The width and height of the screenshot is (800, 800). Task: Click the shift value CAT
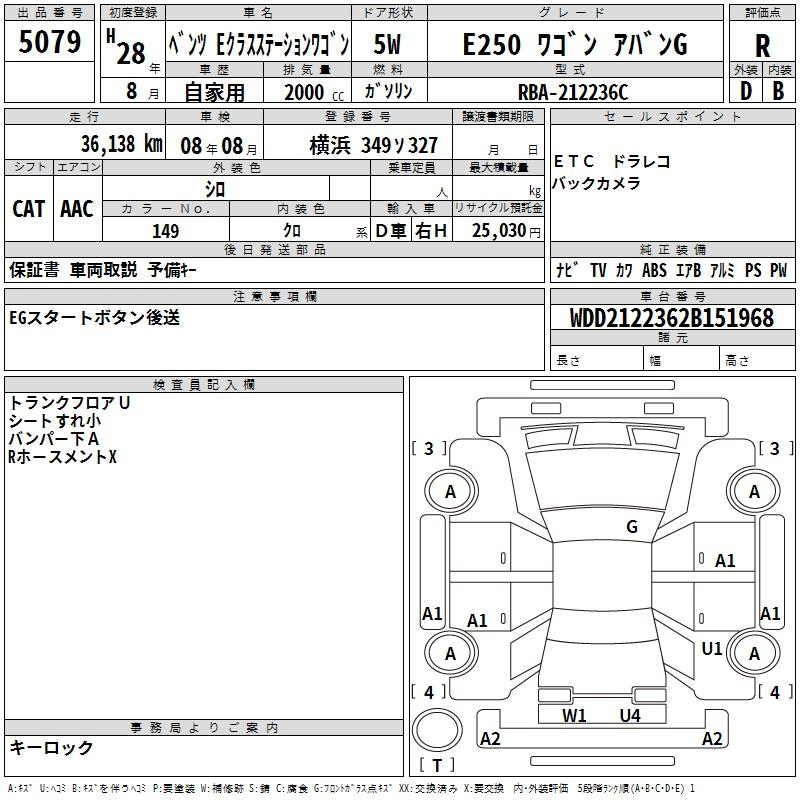pyautogui.click(x=29, y=209)
